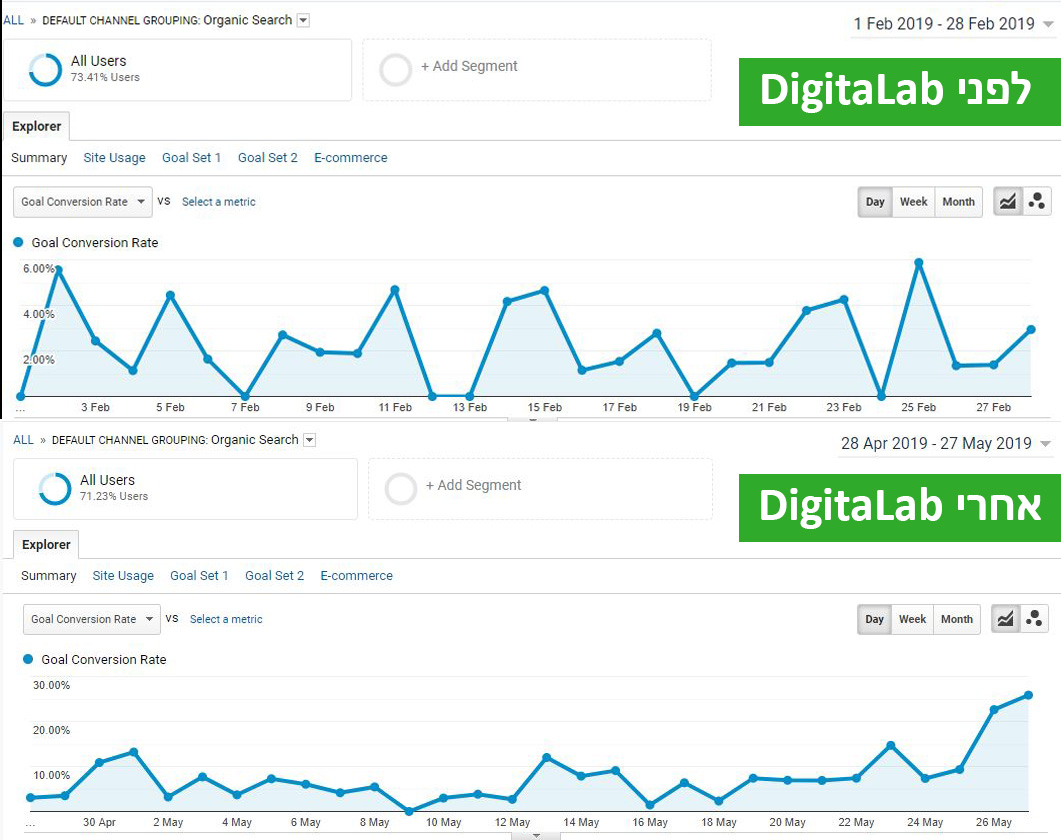
Task: Click the 19 Feb zero data point
Action: pyautogui.click(x=694, y=396)
